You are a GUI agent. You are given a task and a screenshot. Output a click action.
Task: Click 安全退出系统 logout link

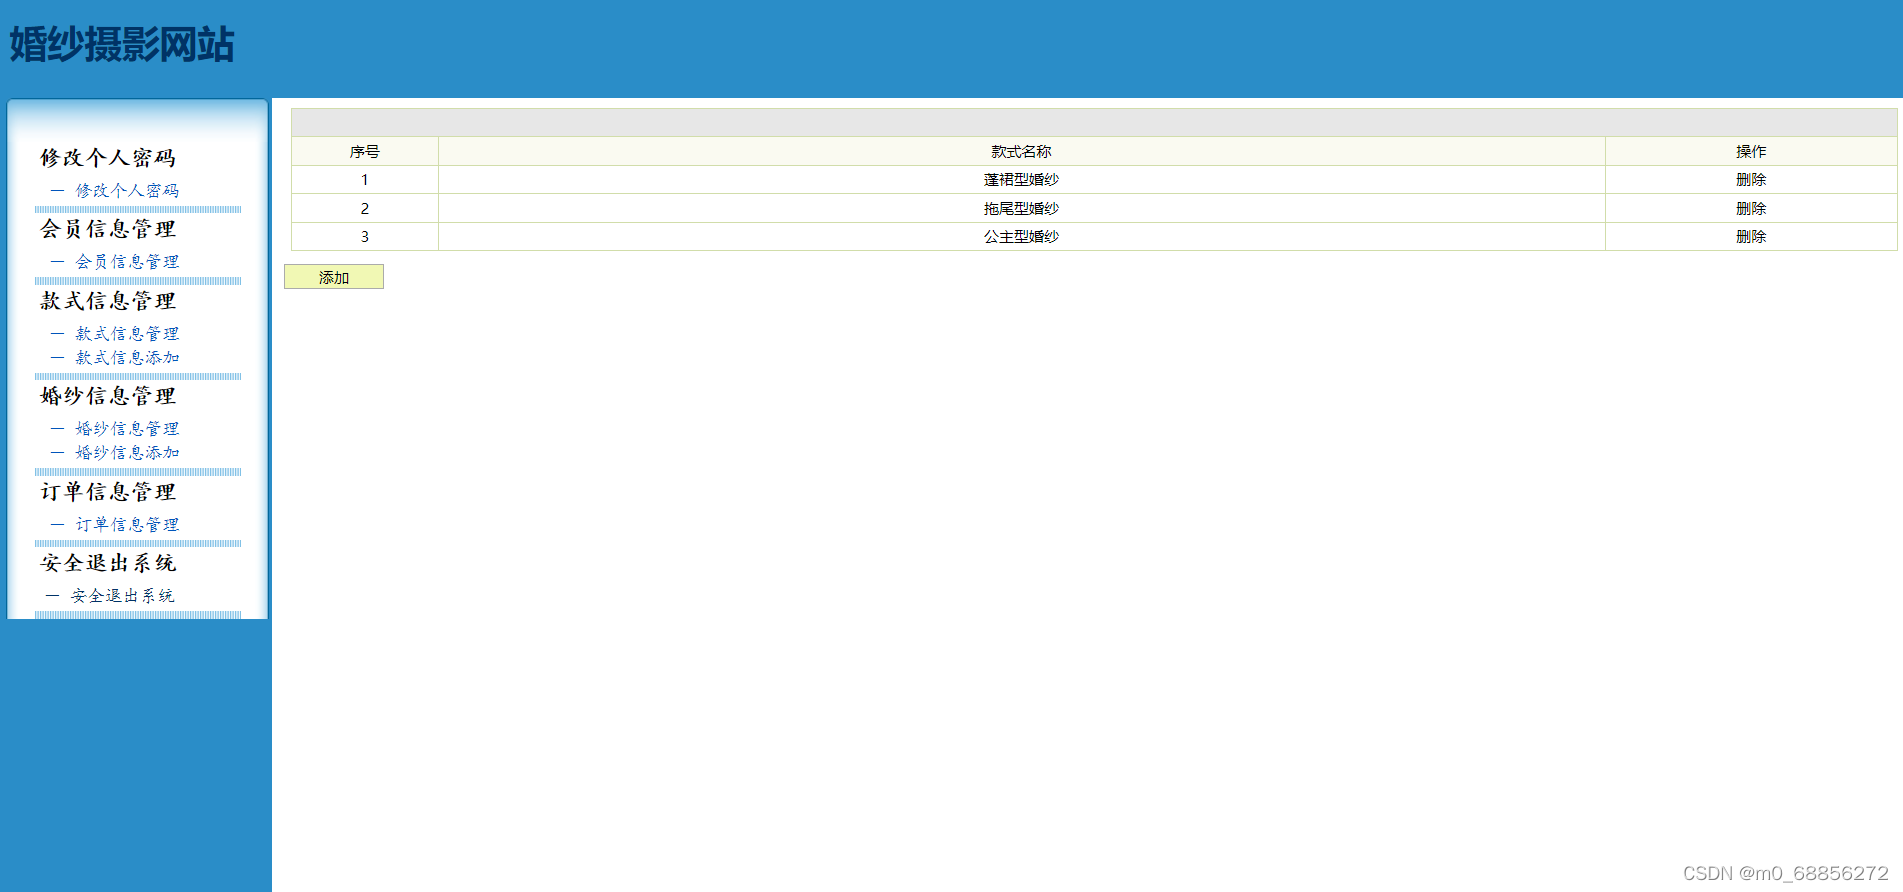click(x=122, y=595)
